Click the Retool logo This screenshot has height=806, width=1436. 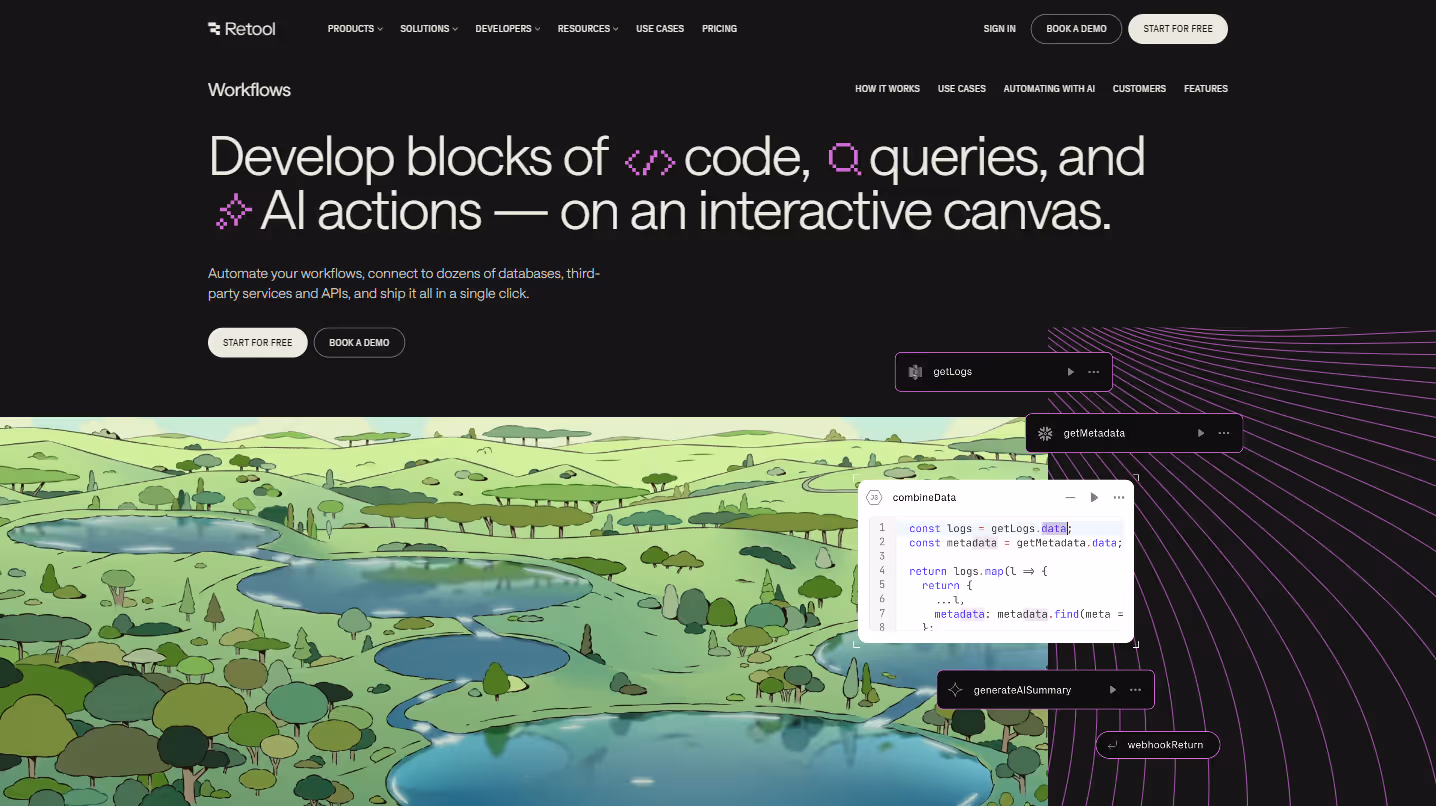241,29
